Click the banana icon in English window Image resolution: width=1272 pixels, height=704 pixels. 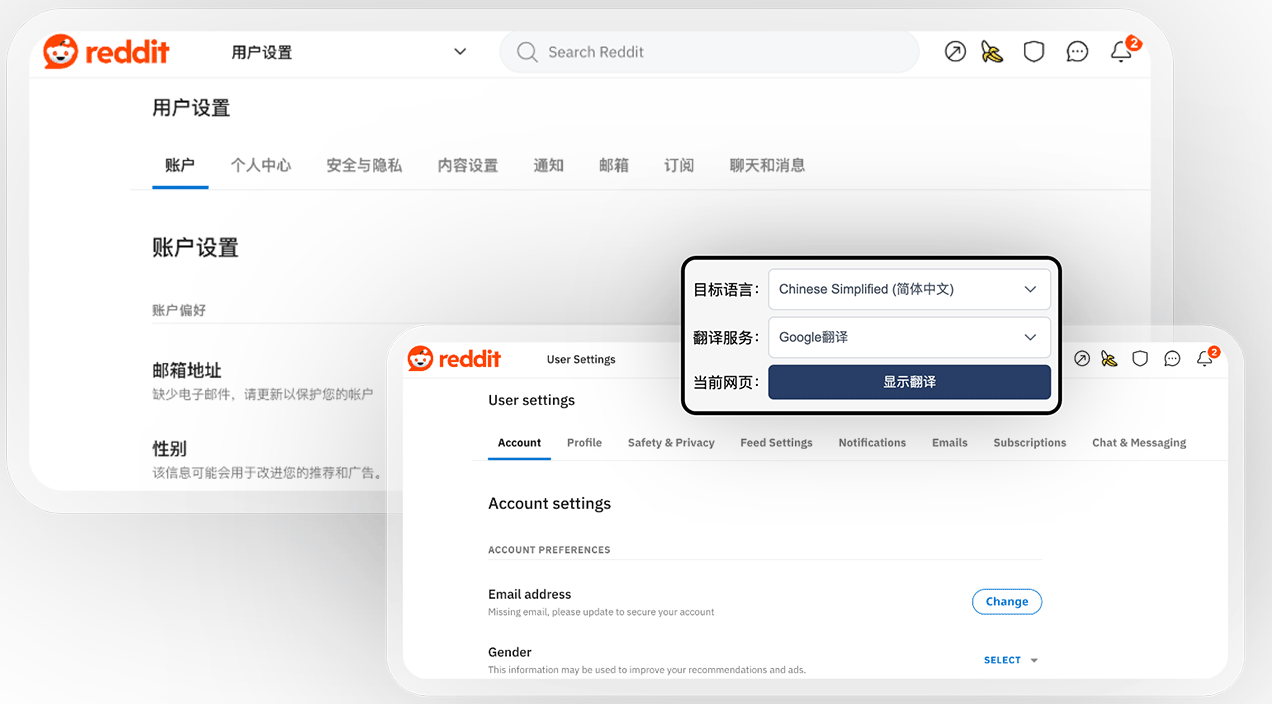pyautogui.click(x=1109, y=359)
